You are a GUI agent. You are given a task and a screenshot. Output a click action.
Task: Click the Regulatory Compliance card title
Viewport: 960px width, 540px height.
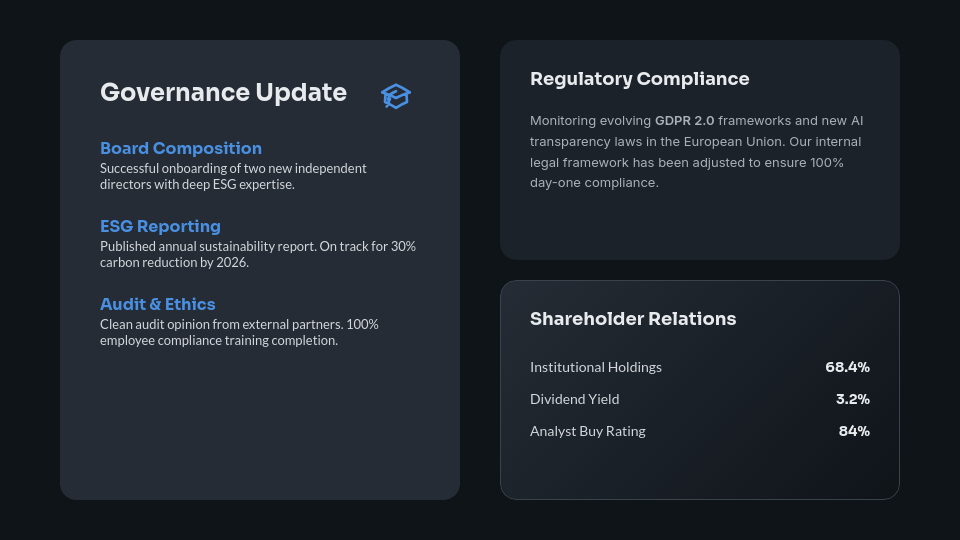click(x=639, y=79)
